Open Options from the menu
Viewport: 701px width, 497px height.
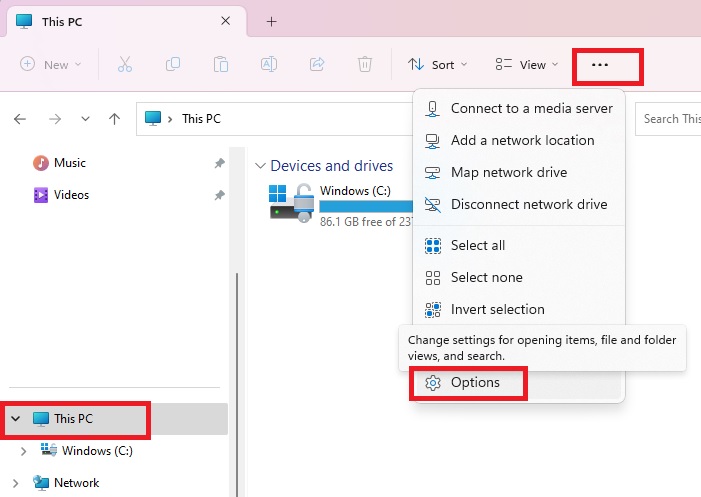[518, 383]
